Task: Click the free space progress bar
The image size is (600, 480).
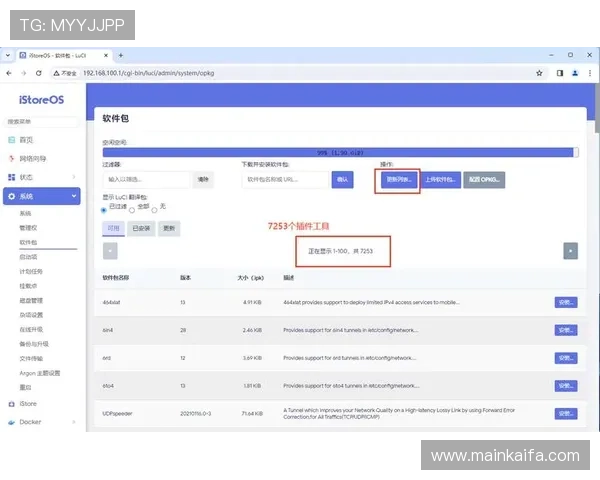Action: (x=340, y=152)
